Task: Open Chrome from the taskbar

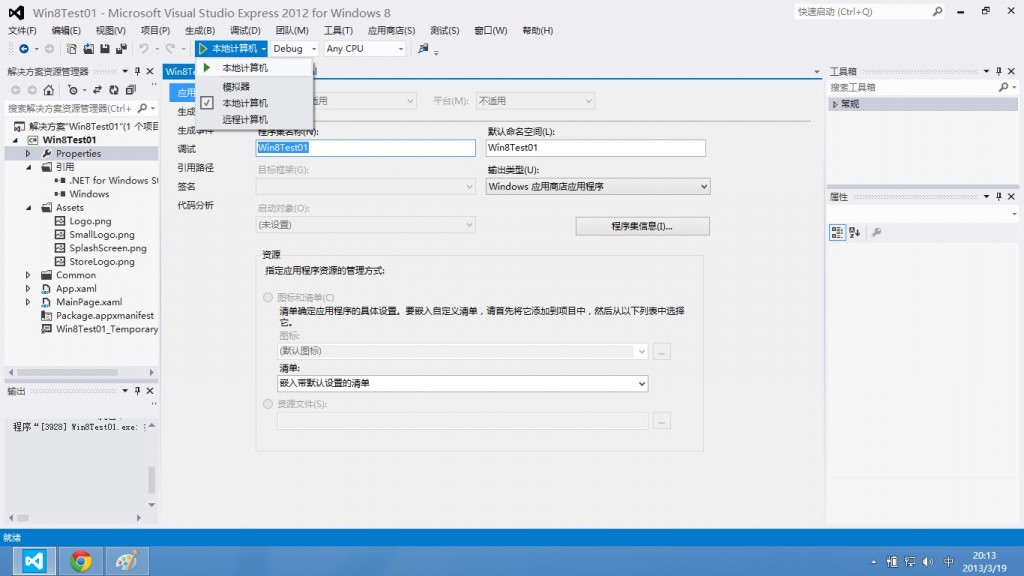Action: 80,561
